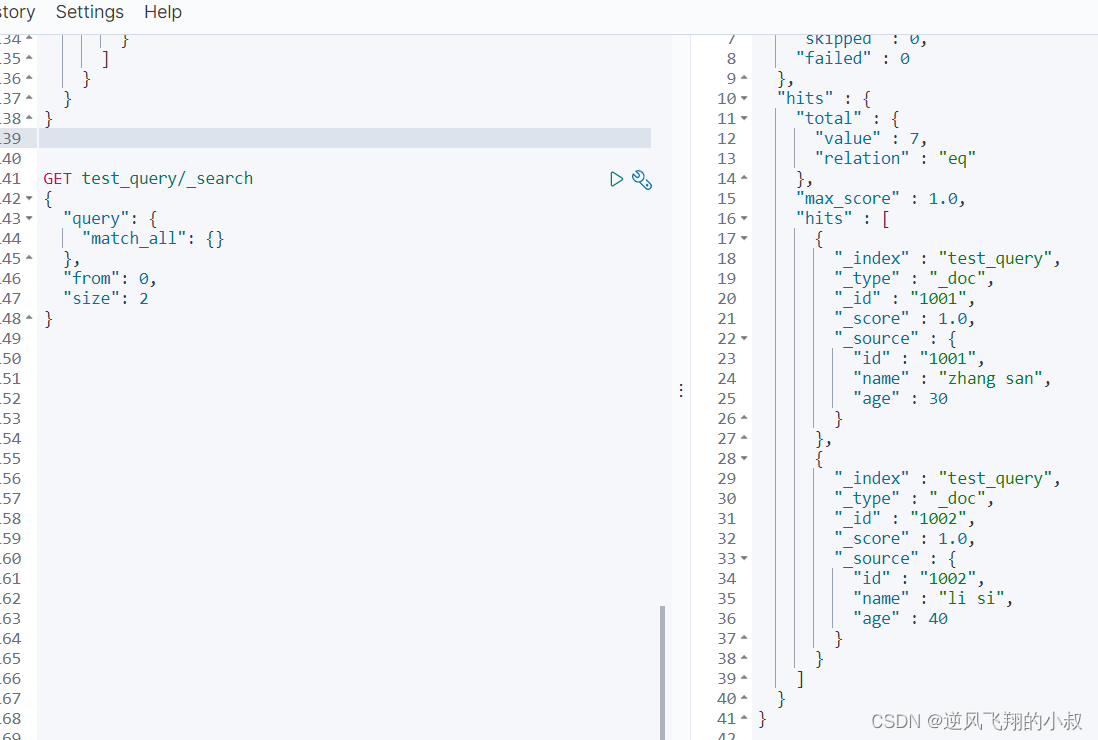Click the "from": 0 line
The height and width of the screenshot is (740, 1098).
click(x=109, y=279)
